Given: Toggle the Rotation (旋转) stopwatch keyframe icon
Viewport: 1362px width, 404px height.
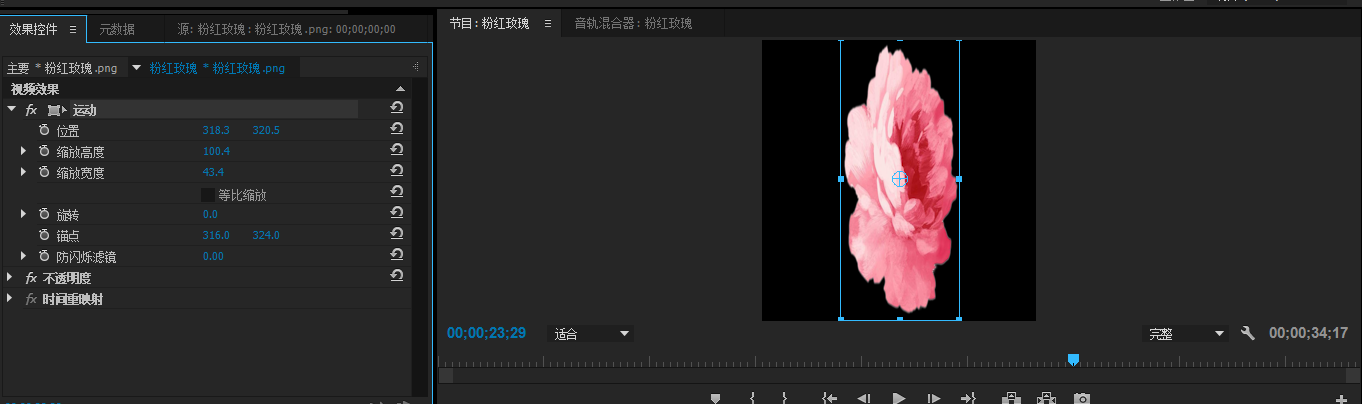Looking at the screenshot, I should pyautogui.click(x=44, y=214).
